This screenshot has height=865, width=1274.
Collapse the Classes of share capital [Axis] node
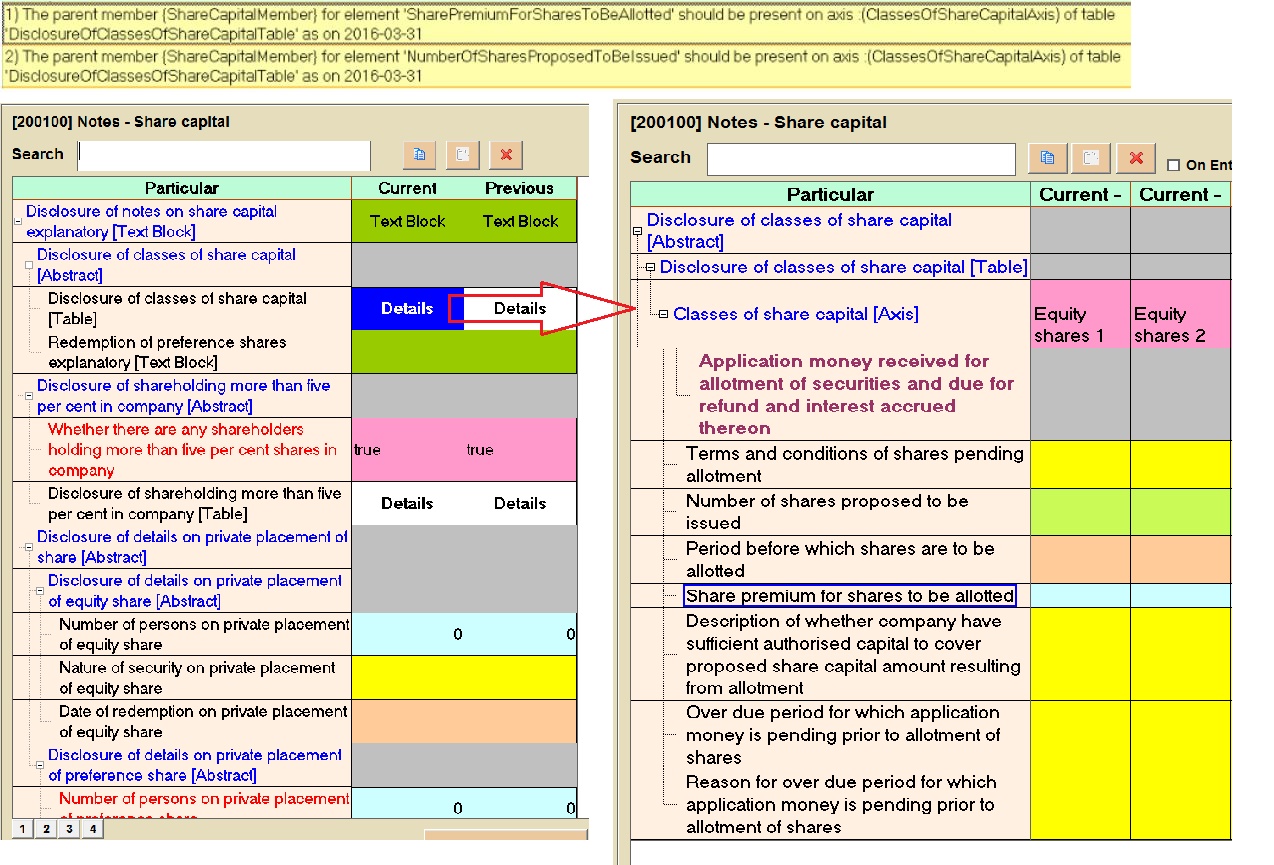coord(663,314)
